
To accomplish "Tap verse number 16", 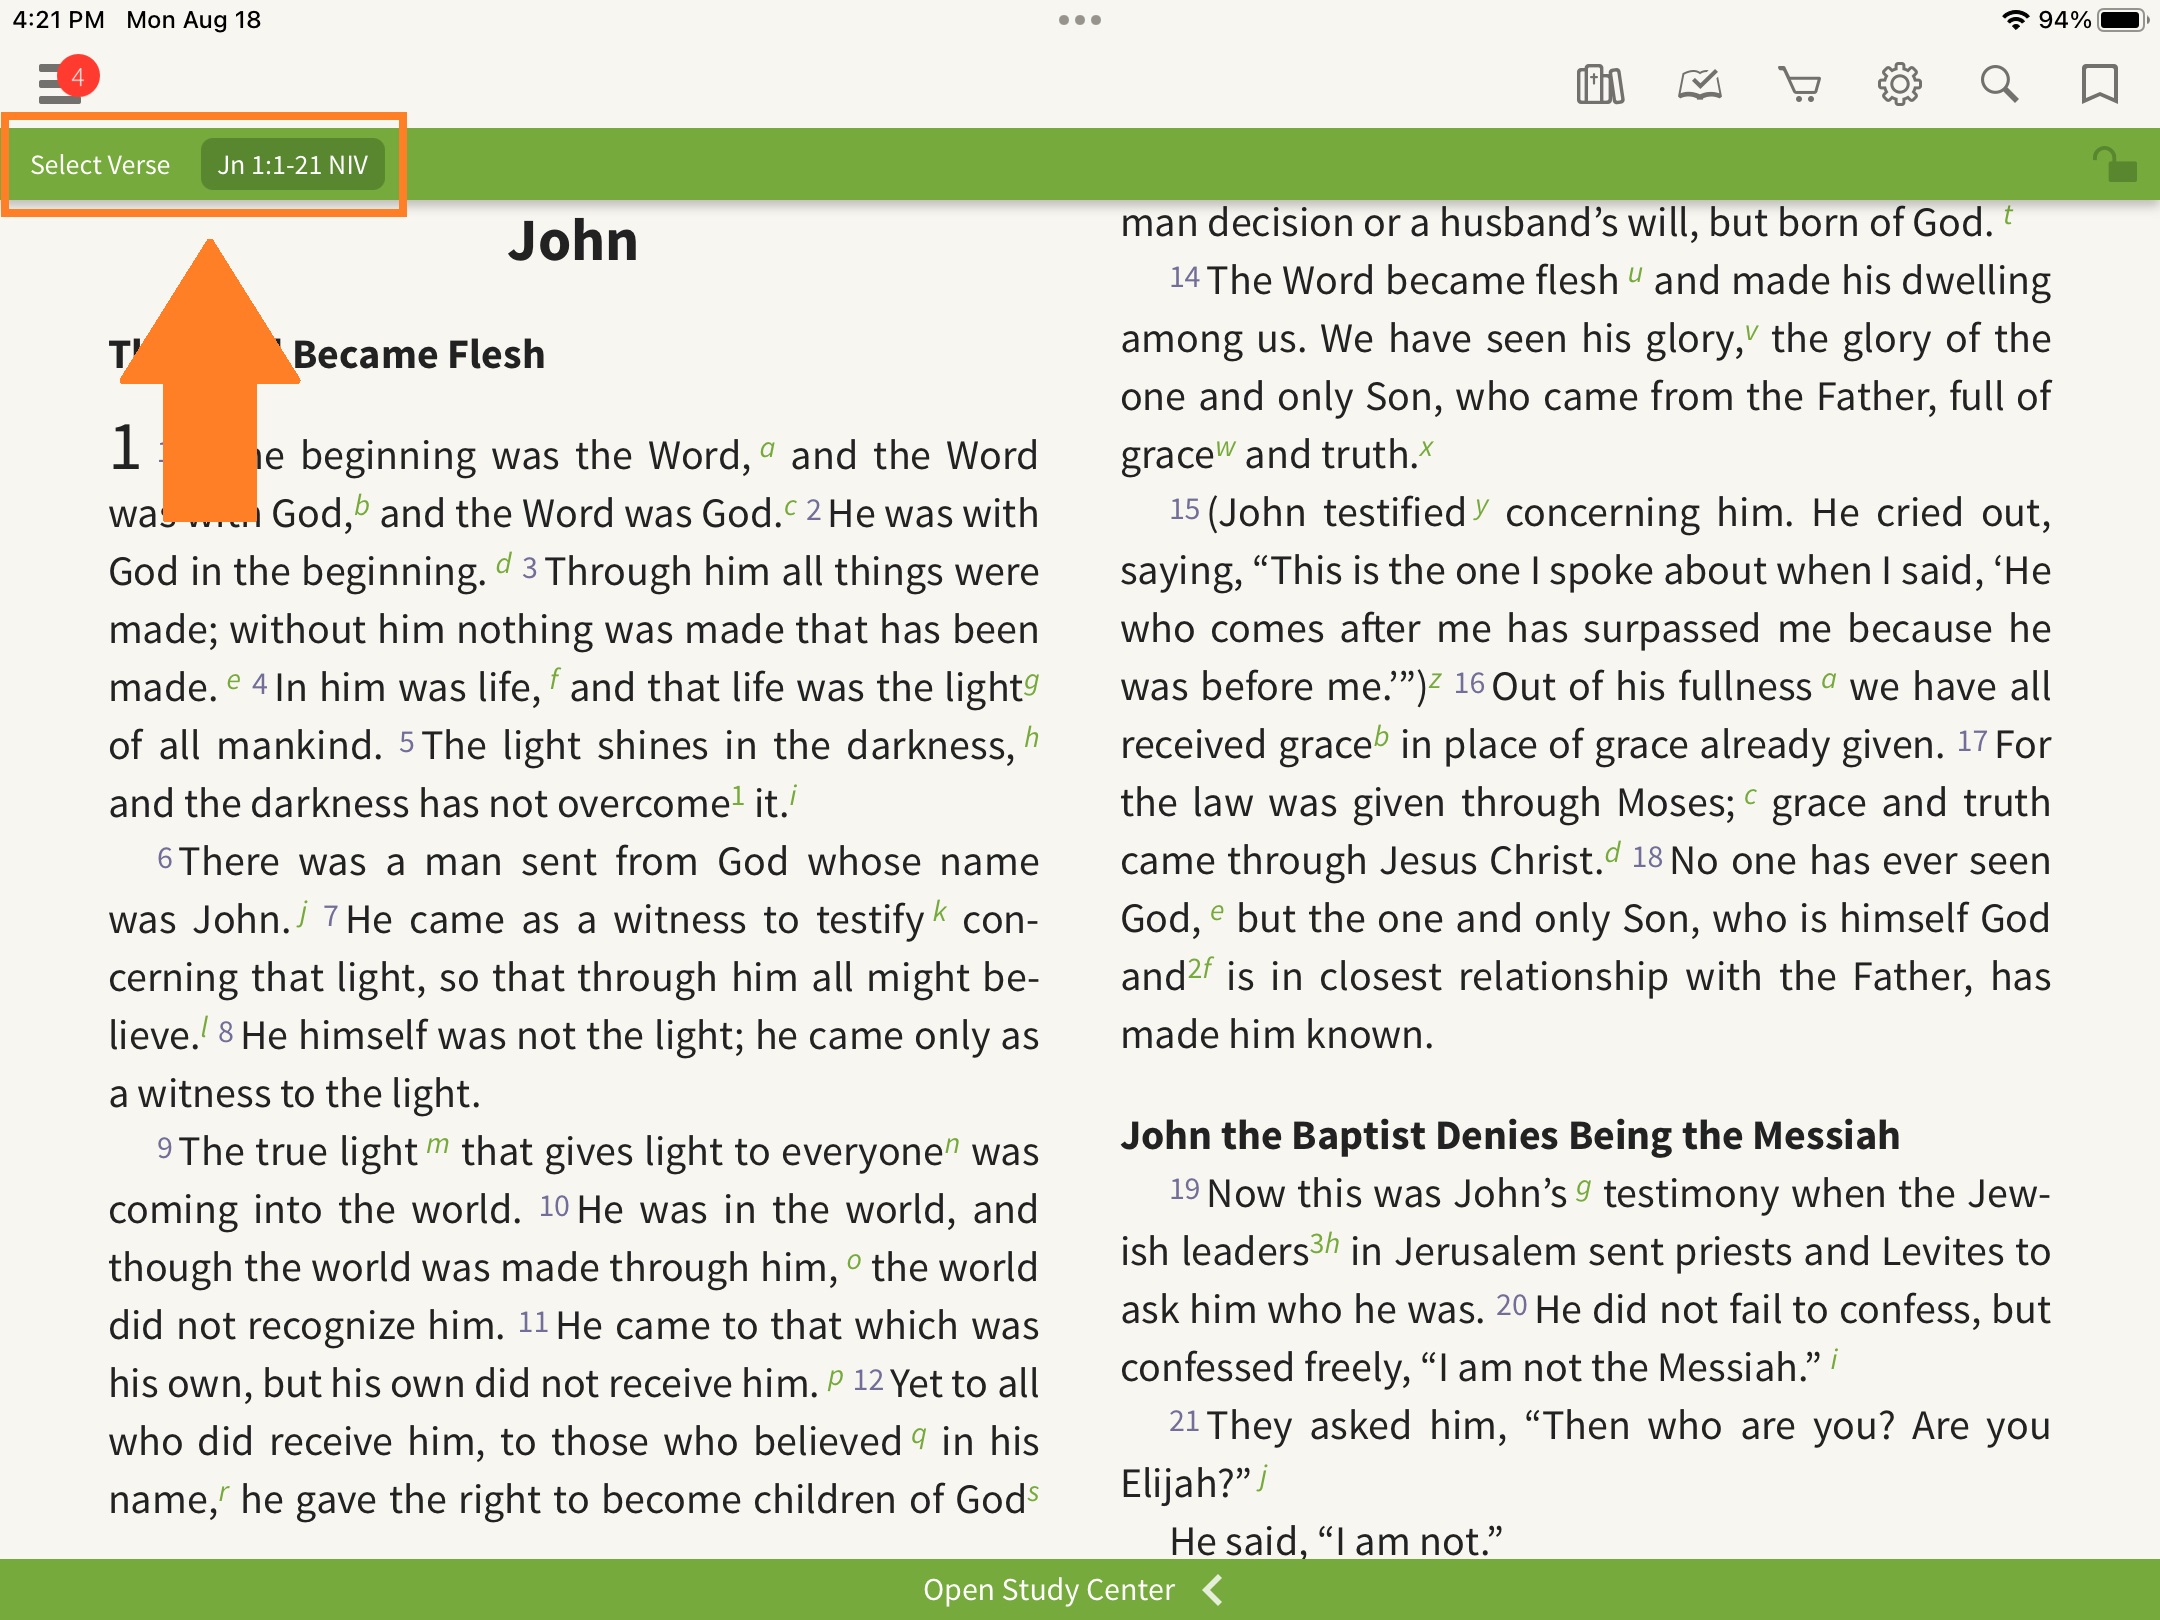I will (x=1469, y=683).
